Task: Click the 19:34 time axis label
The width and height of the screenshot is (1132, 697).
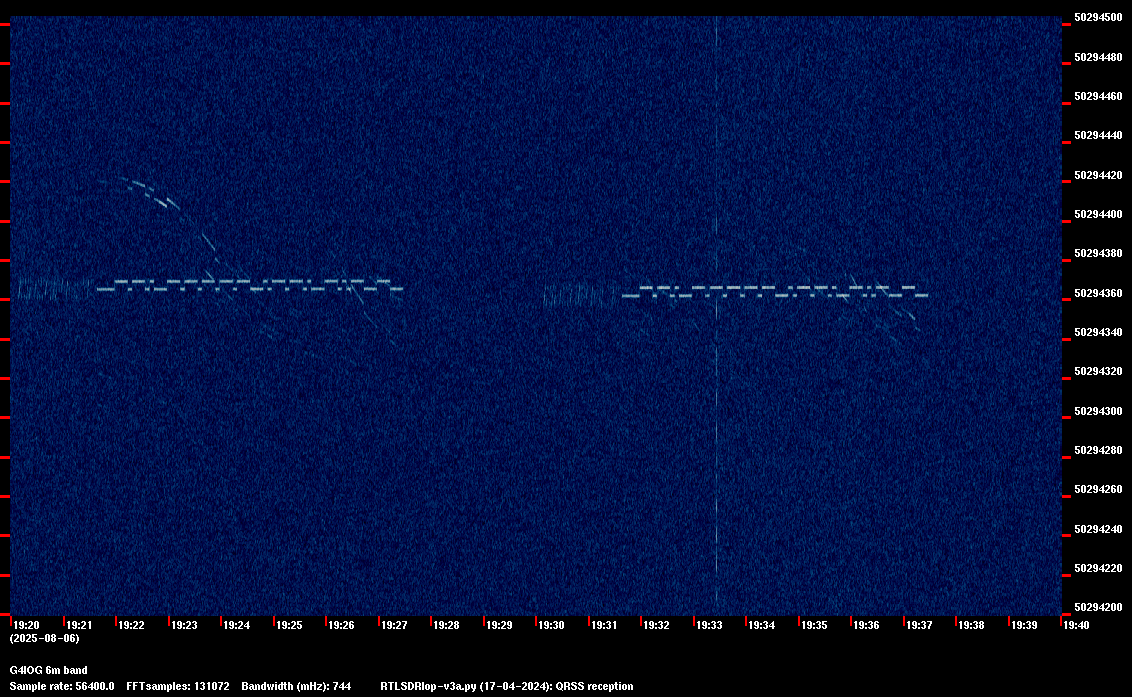Action: (x=762, y=625)
